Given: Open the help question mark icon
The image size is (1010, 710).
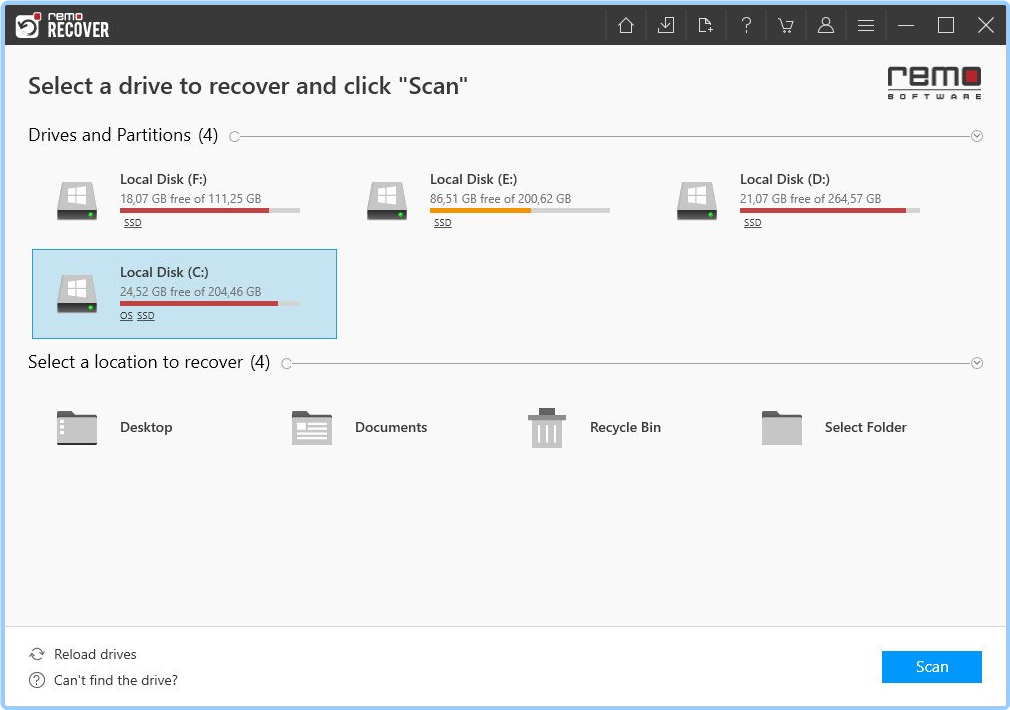Looking at the screenshot, I should coord(746,25).
